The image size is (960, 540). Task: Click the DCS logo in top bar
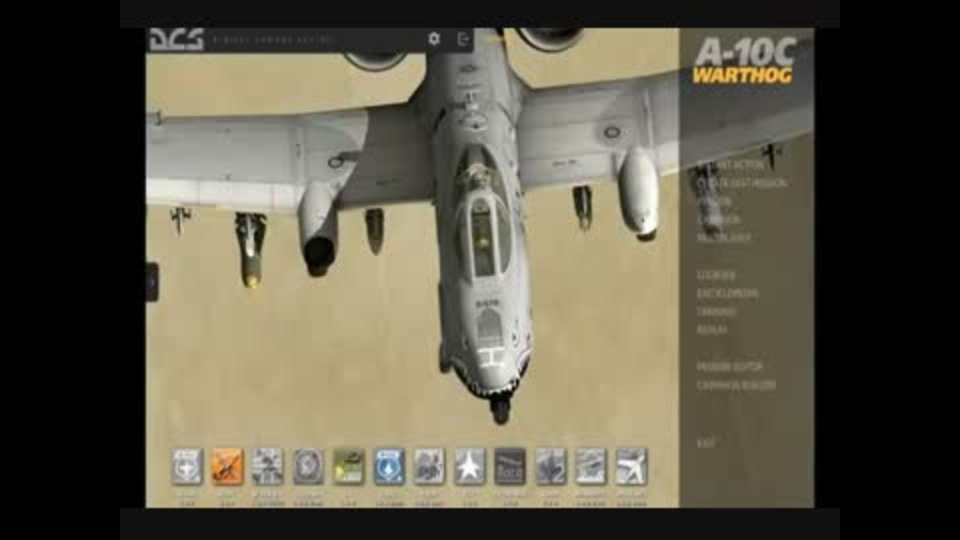pos(177,40)
